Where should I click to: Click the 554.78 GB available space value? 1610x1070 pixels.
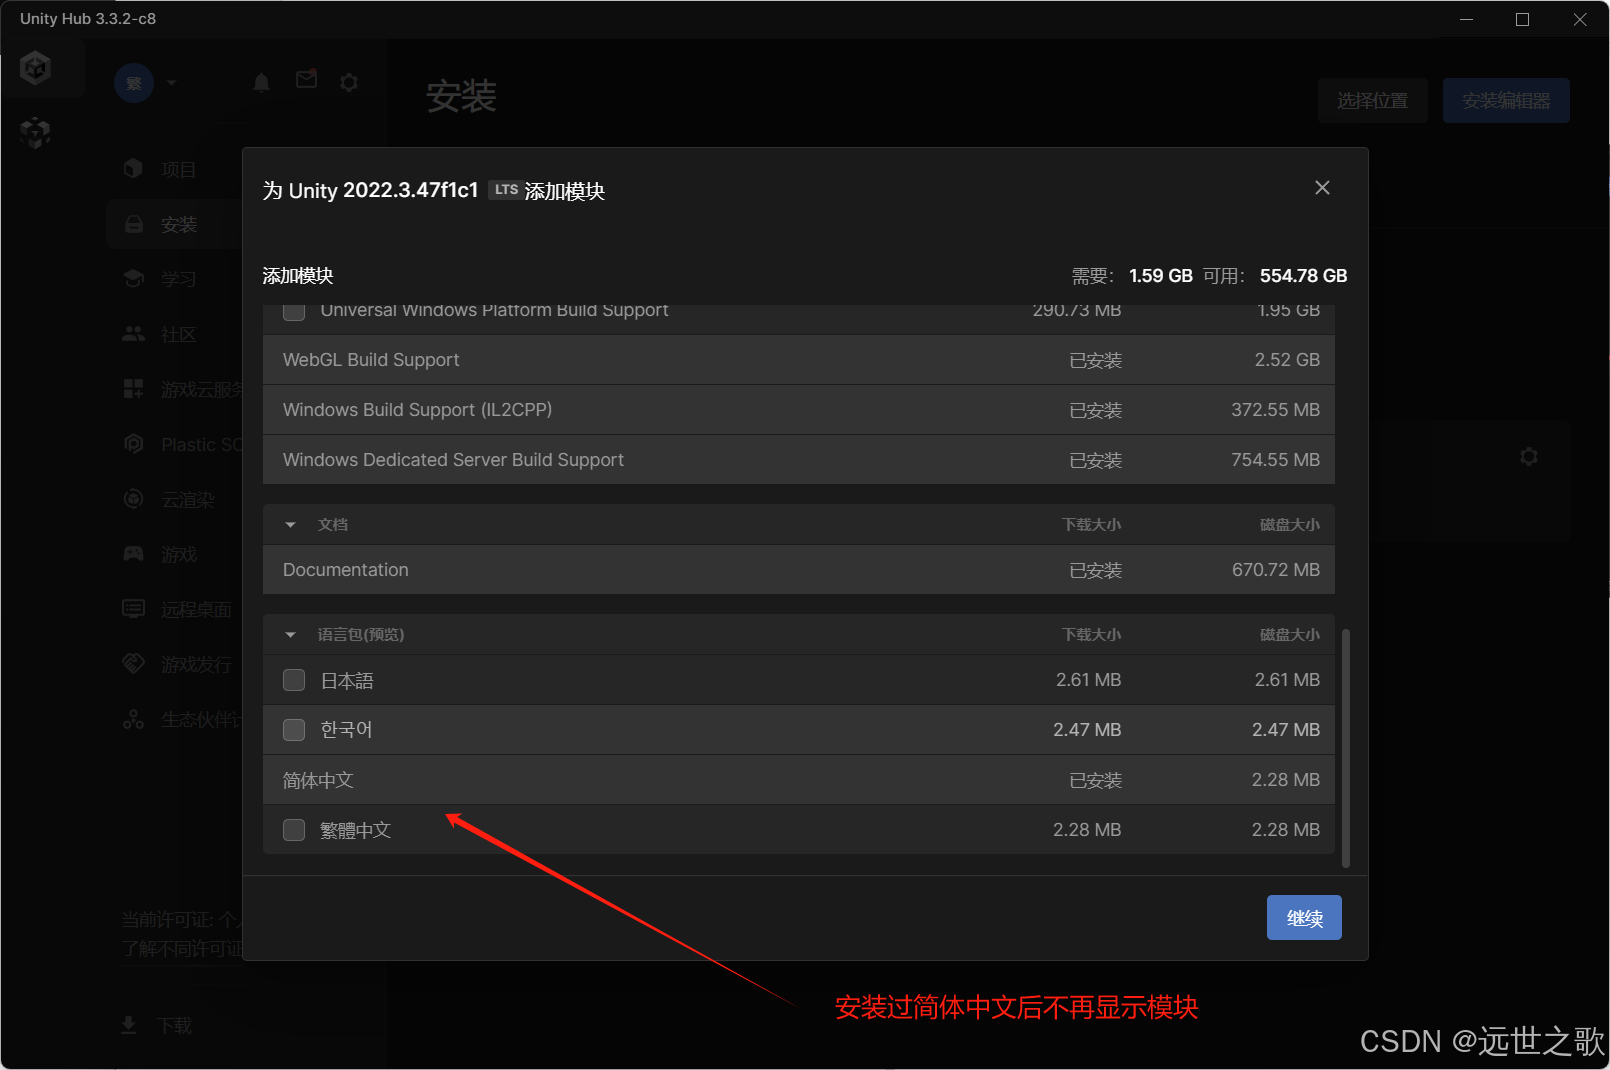point(1304,276)
